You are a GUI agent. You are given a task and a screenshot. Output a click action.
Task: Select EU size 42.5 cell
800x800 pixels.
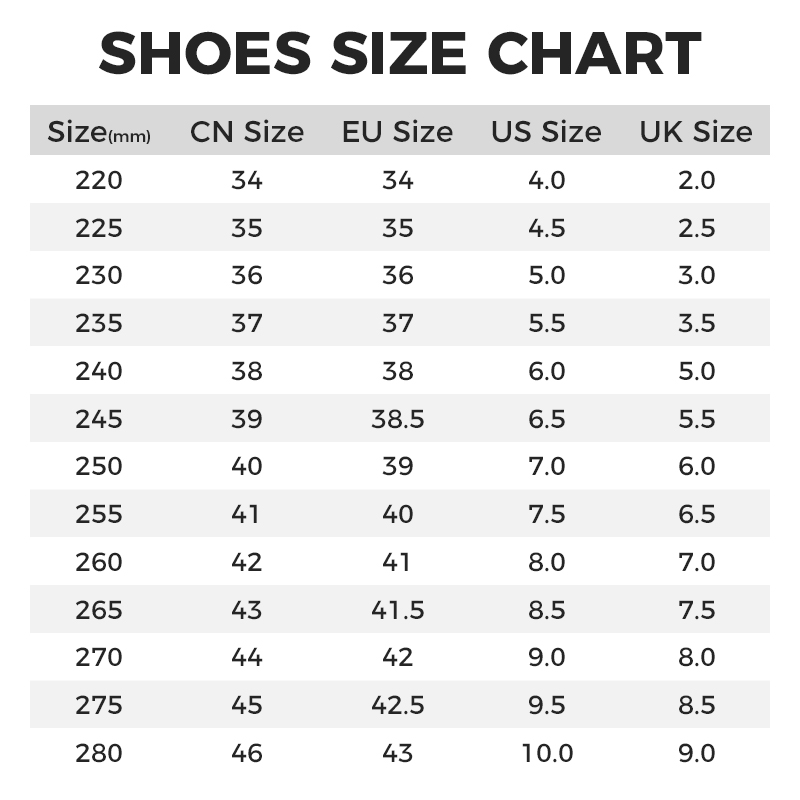click(x=397, y=705)
